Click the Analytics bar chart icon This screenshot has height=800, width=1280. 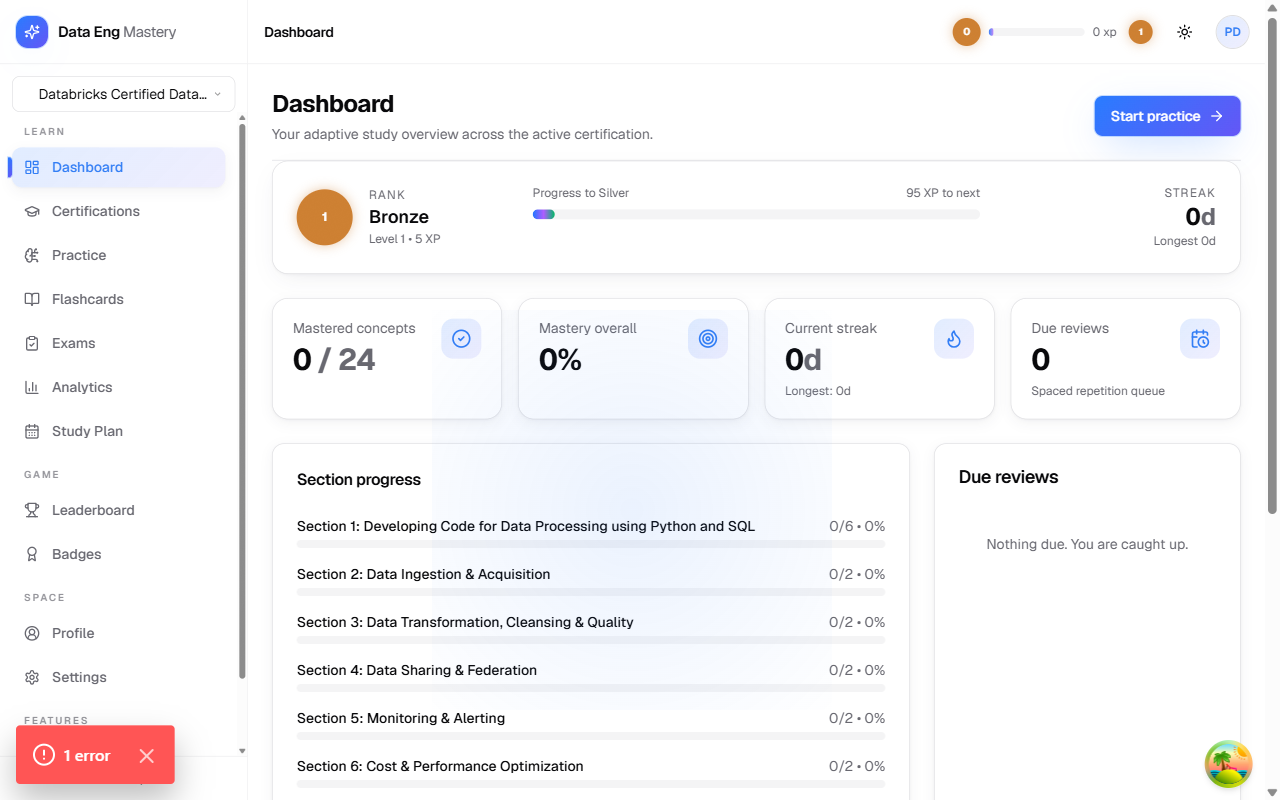[32, 387]
